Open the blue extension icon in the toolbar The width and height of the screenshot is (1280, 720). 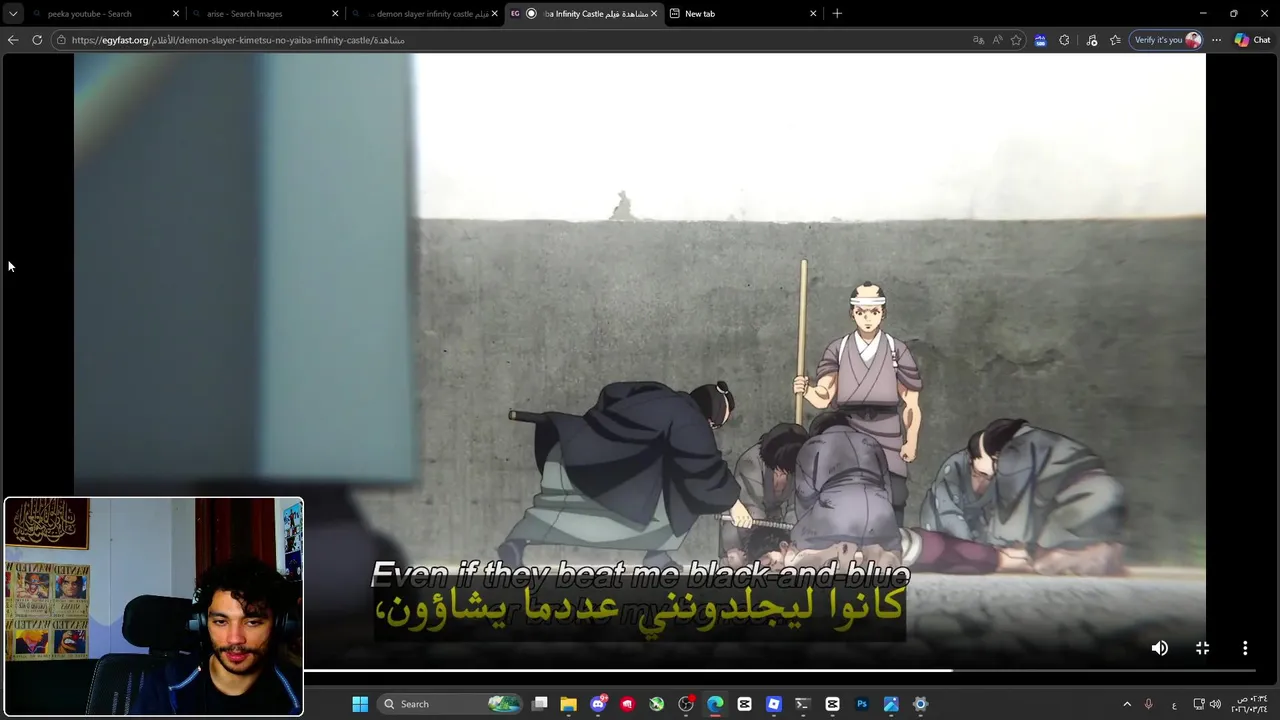tap(1040, 40)
